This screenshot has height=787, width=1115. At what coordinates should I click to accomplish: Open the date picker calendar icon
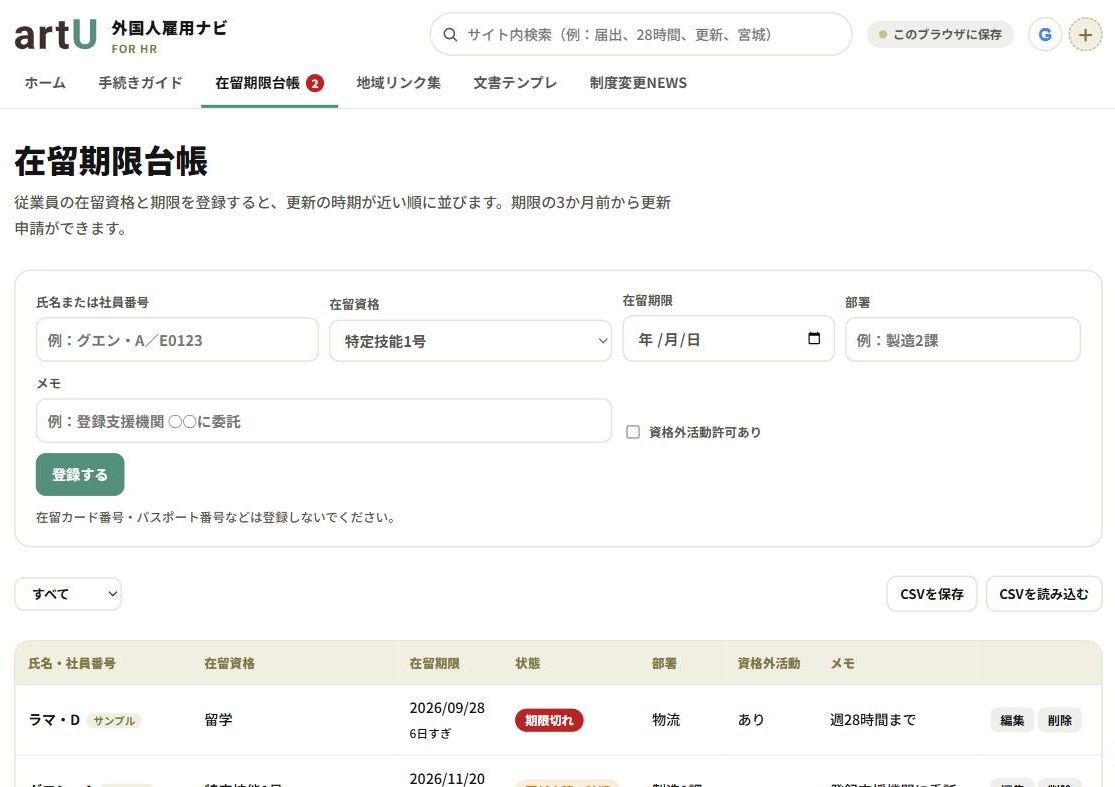click(x=814, y=338)
